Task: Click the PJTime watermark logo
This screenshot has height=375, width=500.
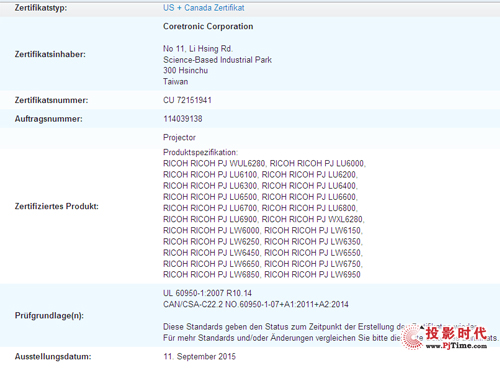Action: pos(446,337)
